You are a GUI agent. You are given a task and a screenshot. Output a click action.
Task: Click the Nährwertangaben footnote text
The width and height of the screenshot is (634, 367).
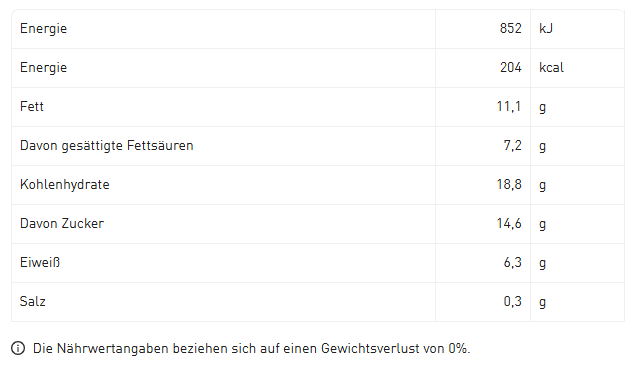click(251, 348)
